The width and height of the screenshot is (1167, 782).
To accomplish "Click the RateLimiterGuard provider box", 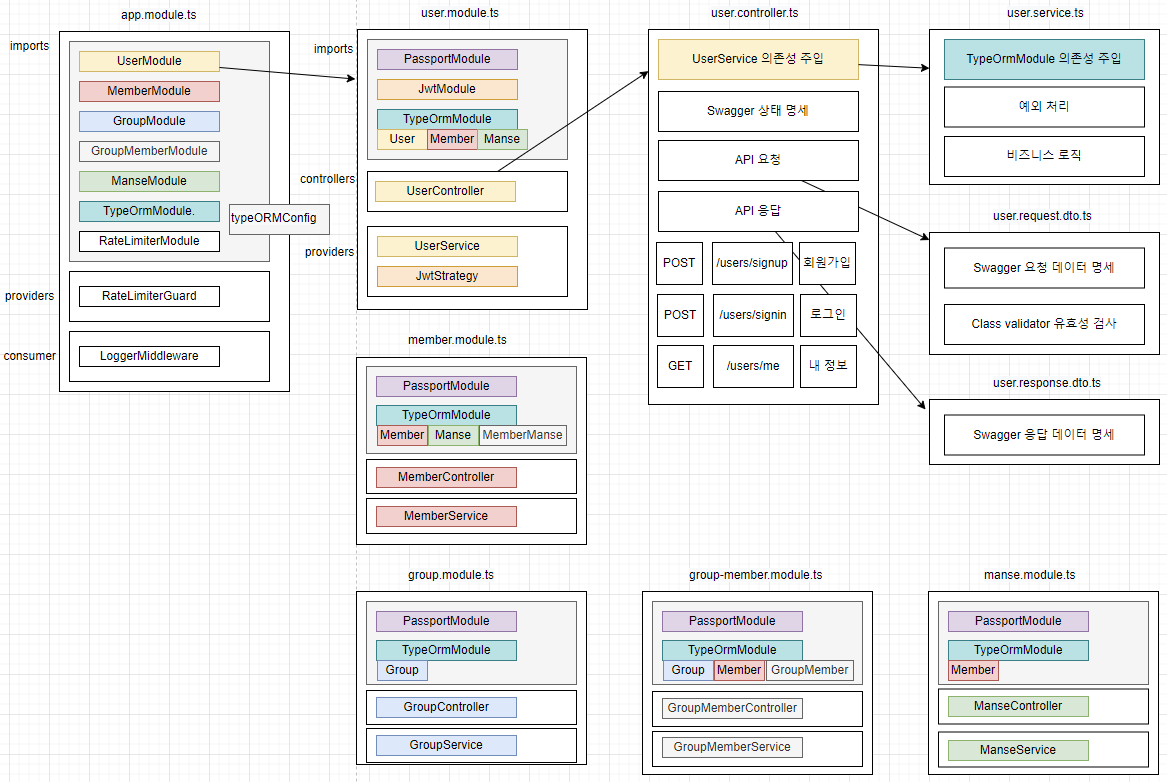I will pos(149,296).
